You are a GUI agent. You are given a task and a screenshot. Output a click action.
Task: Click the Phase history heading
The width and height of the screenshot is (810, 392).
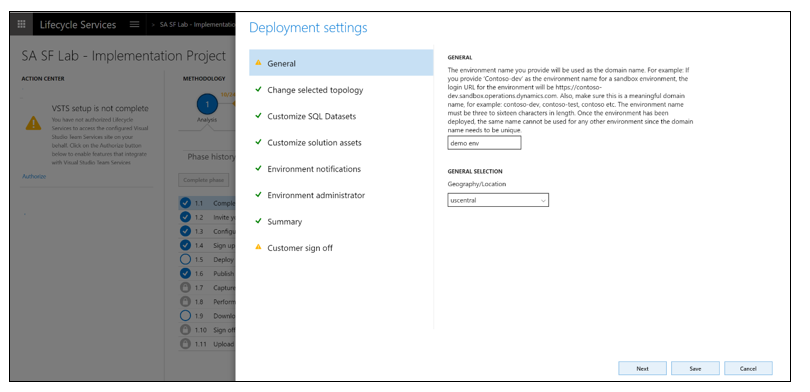click(x=211, y=156)
